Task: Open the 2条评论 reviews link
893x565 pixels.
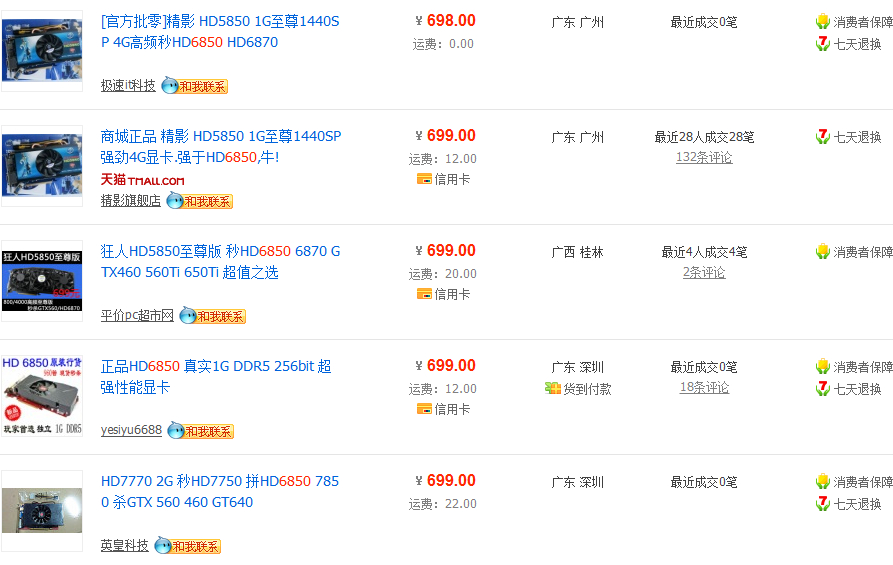Action: 704,272
